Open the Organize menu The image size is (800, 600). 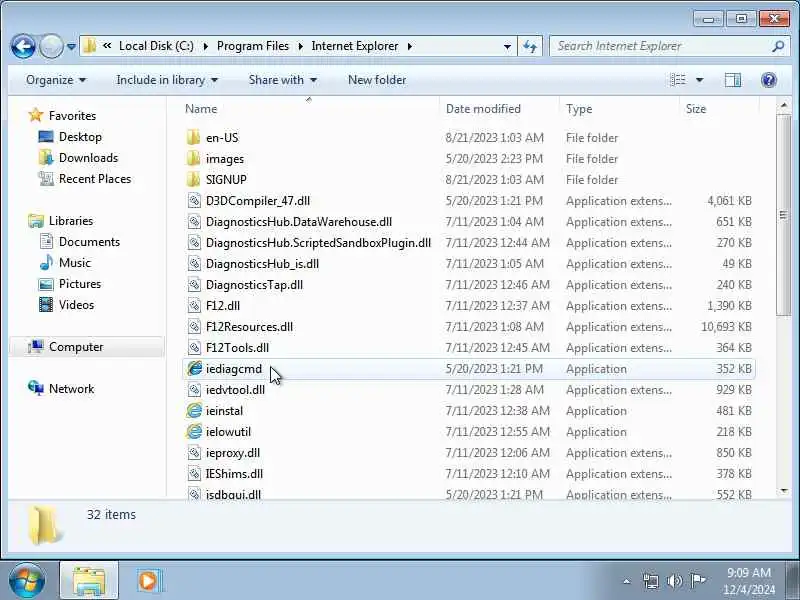pyautogui.click(x=56, y=80)
